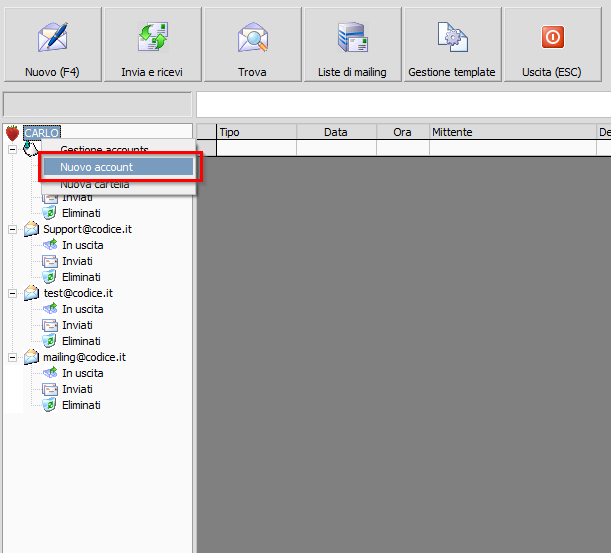This screenshot has width=611, height=553.
Task: Collapse the Support@codice.it account node
Action: tap(12, 230)
